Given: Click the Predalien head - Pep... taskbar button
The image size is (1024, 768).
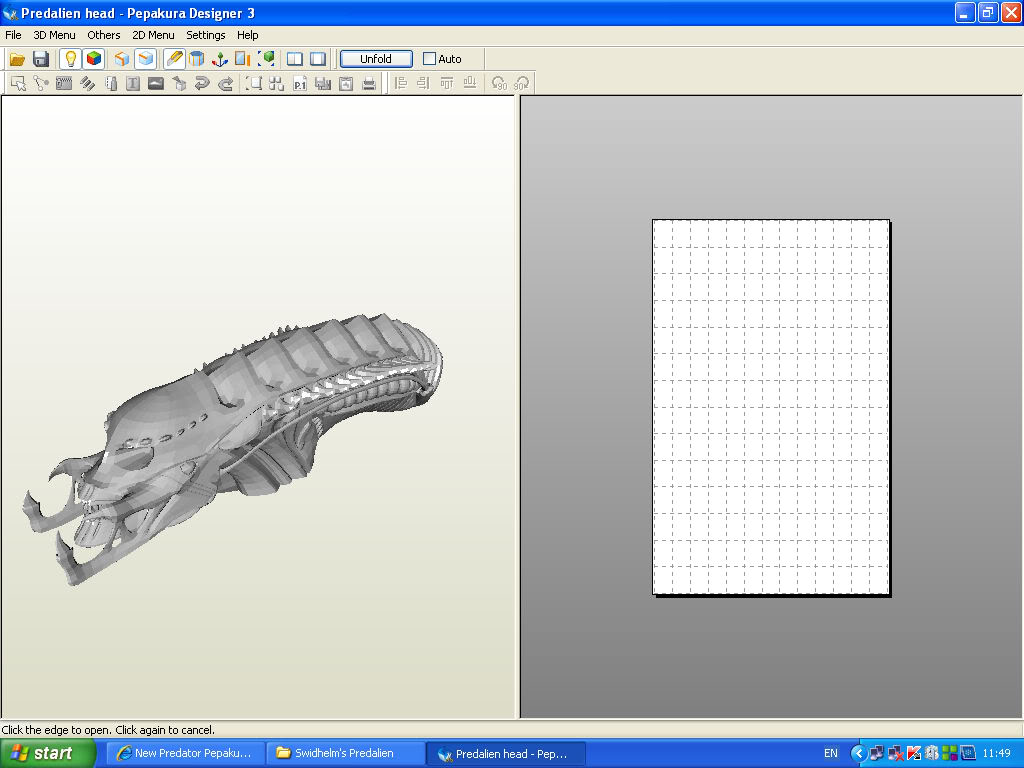Looking at the screenshot, I should (505, 754).
